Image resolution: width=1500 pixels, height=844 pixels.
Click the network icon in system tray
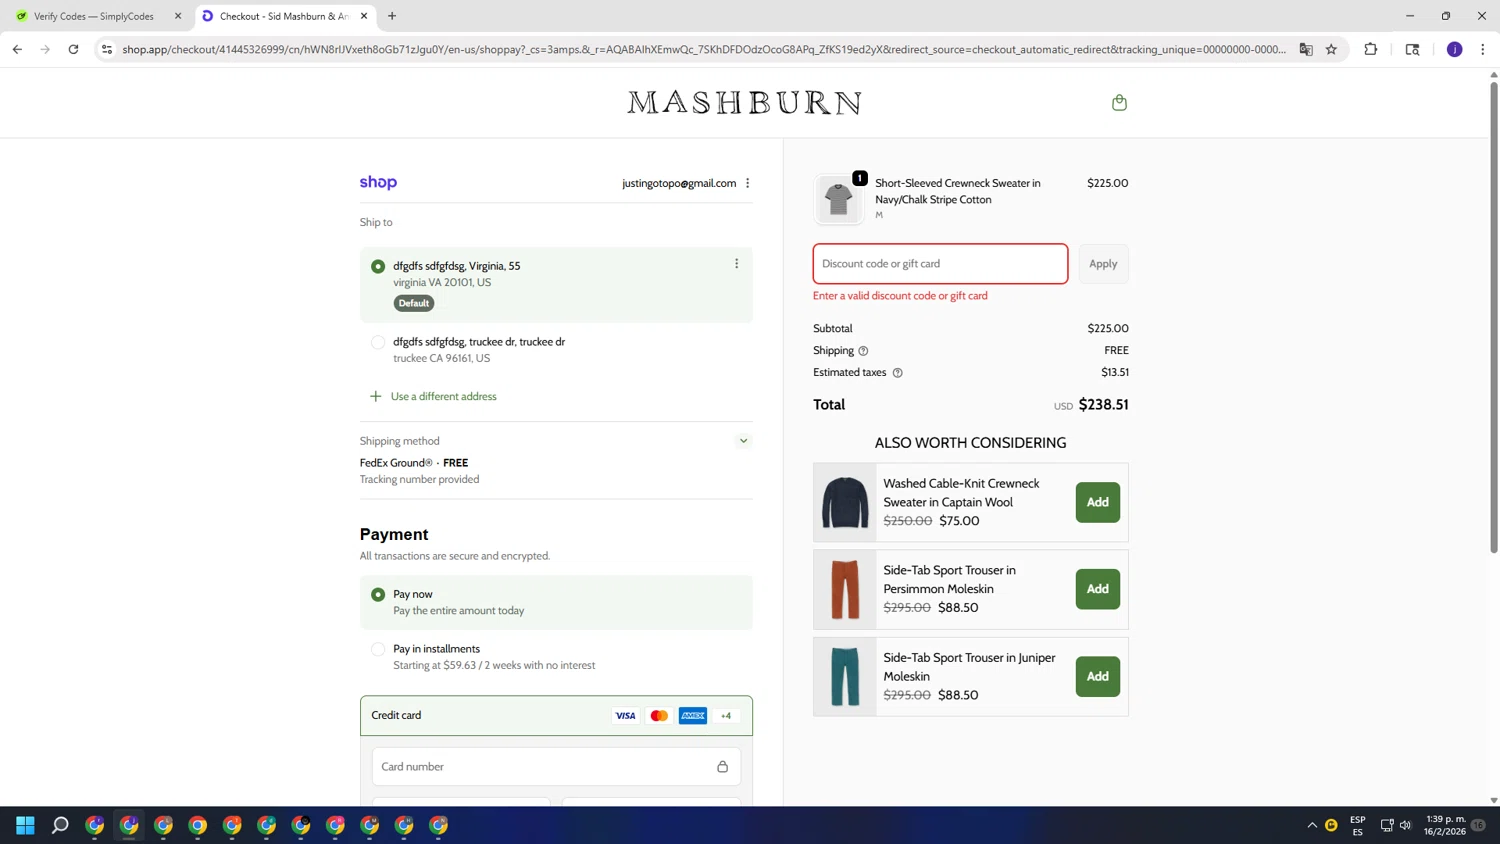tap(1386, 825)
